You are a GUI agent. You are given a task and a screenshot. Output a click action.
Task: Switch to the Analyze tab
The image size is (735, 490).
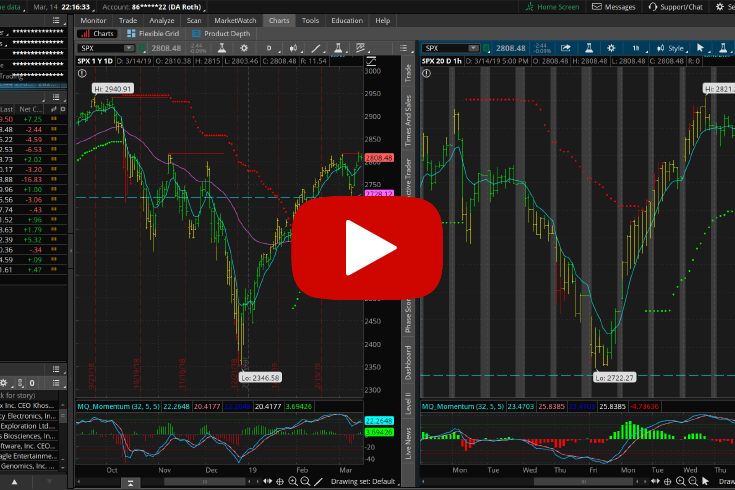(x=161, y=21)
